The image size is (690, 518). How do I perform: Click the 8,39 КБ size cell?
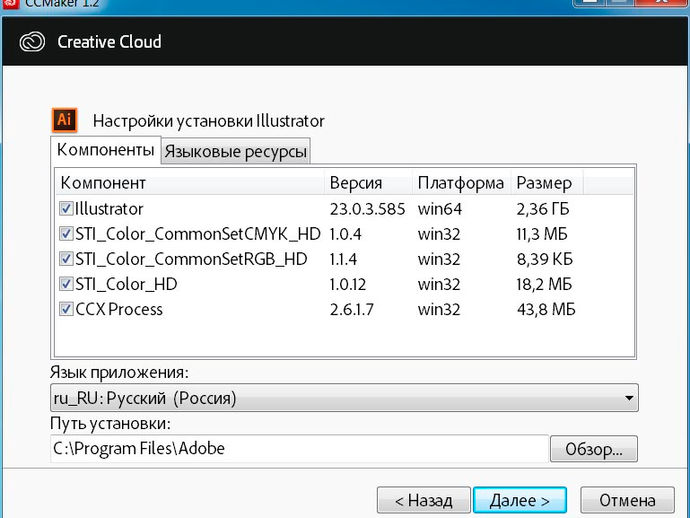coord(545,259)
